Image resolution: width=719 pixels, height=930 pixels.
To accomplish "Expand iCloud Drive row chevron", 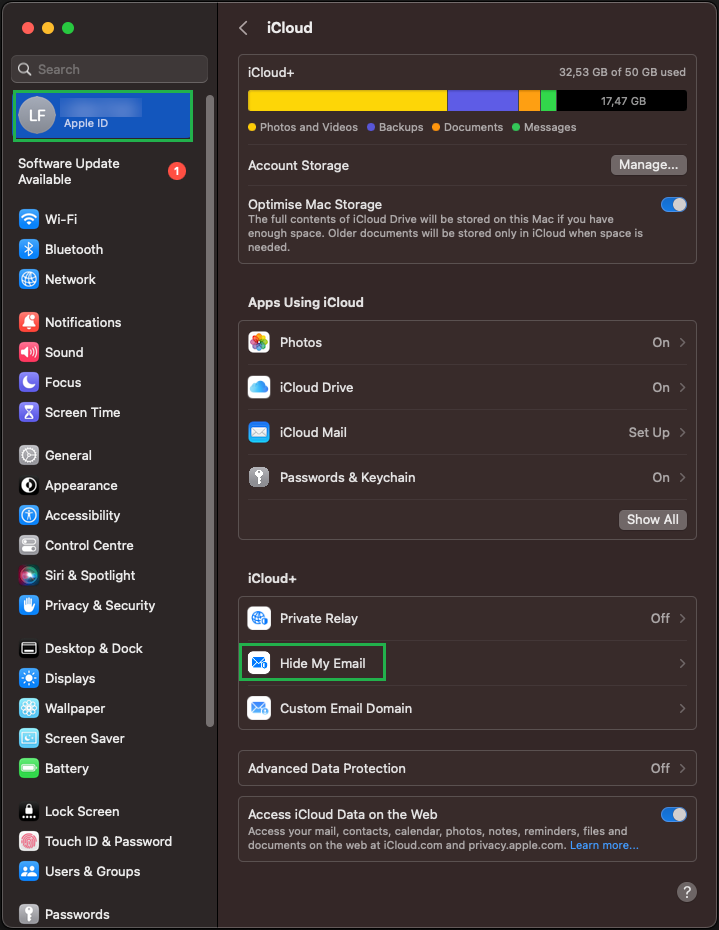I will pyautogui.click(x=682, y=387).
